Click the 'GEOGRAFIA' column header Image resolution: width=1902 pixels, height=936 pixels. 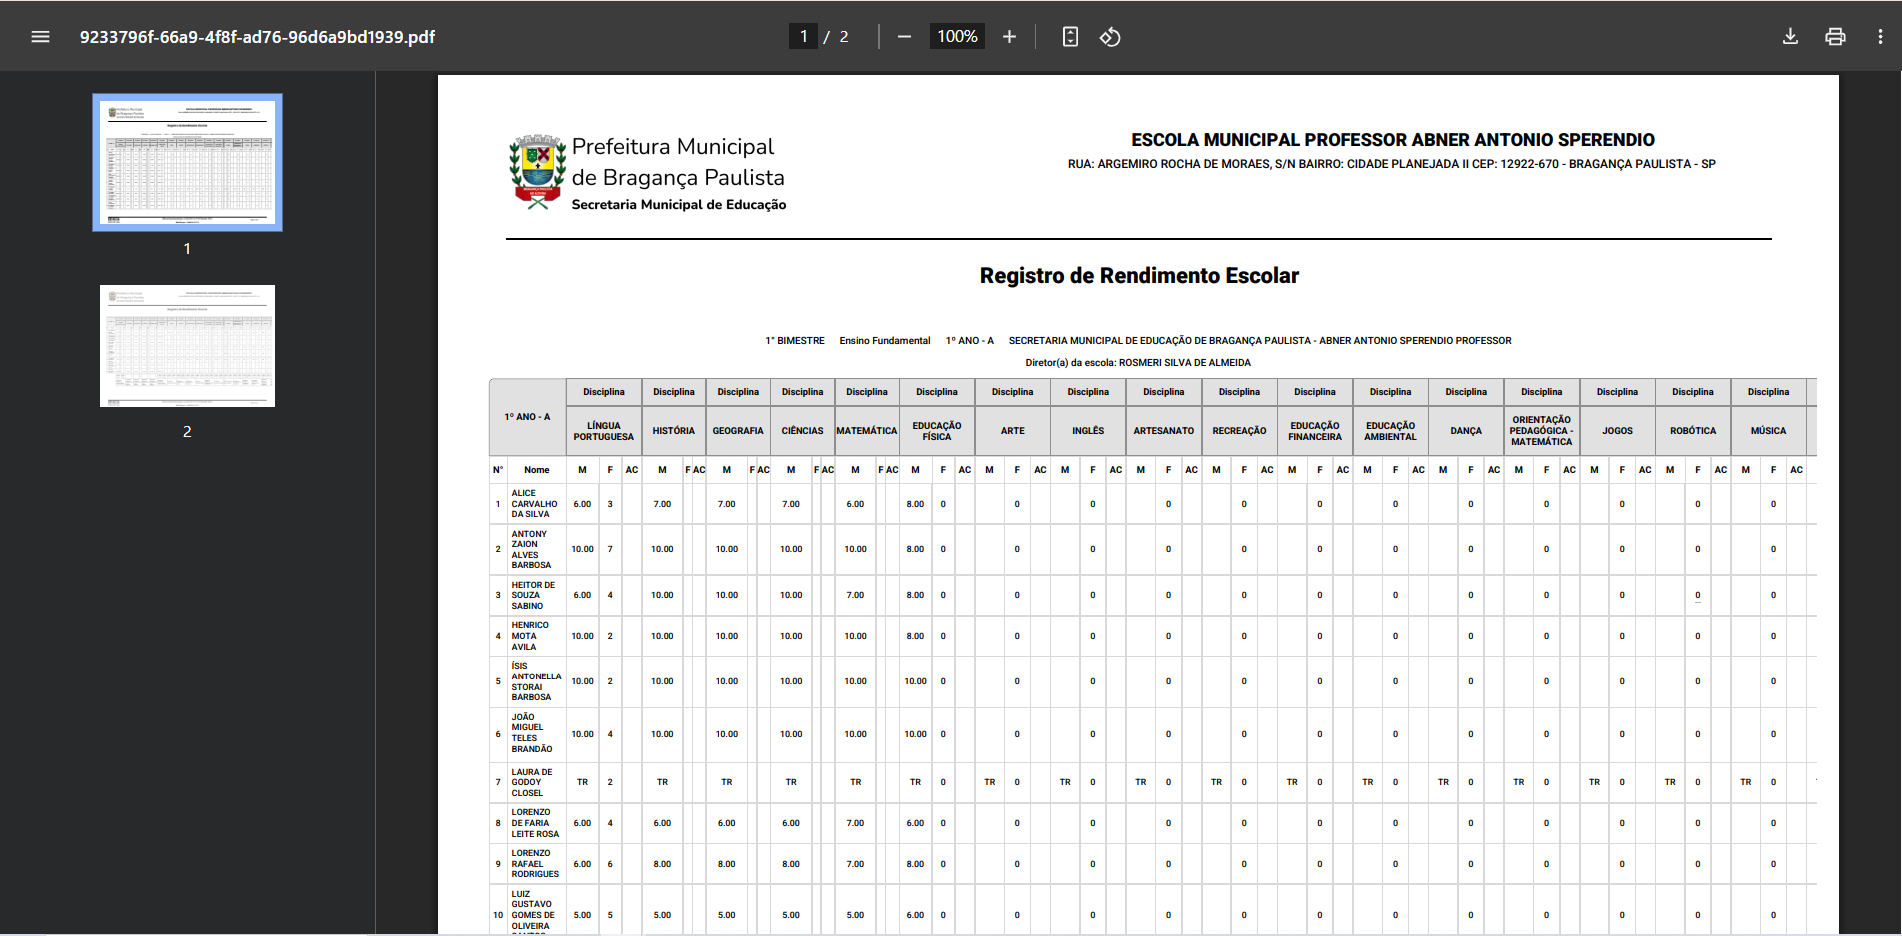[738, 431]
